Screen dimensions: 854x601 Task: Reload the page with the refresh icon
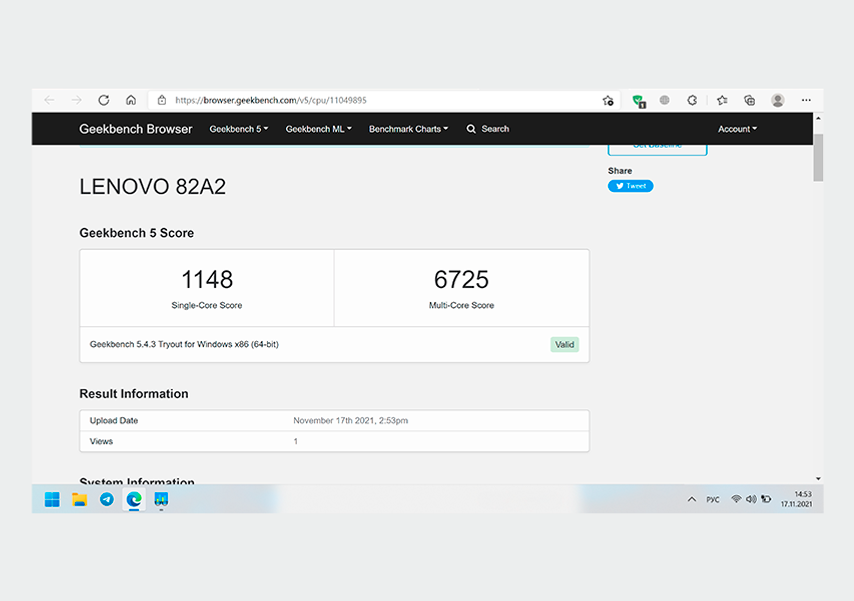pyautogui.click(x=103, y=100)
